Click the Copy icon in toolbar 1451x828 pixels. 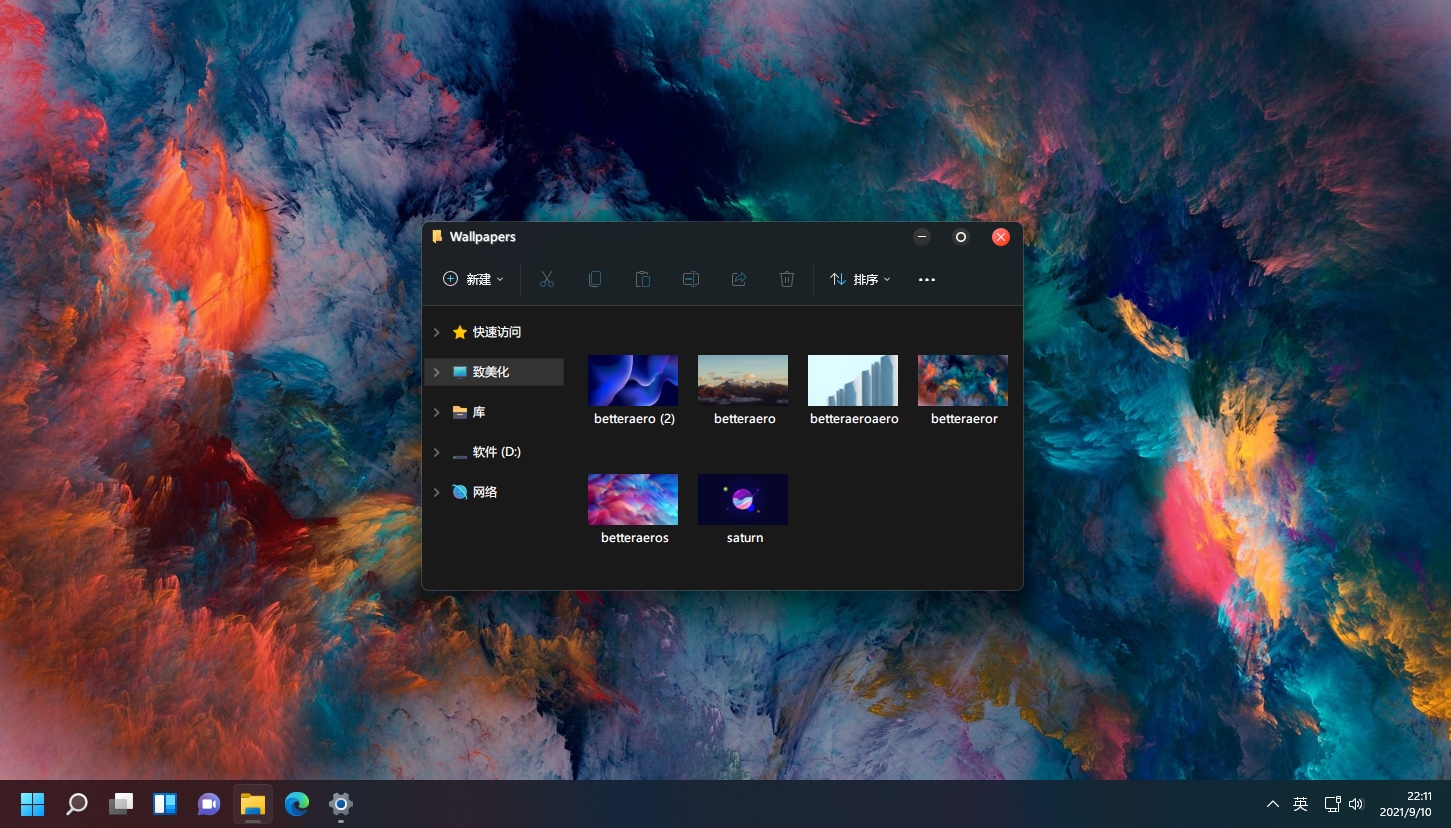[594, 279]
